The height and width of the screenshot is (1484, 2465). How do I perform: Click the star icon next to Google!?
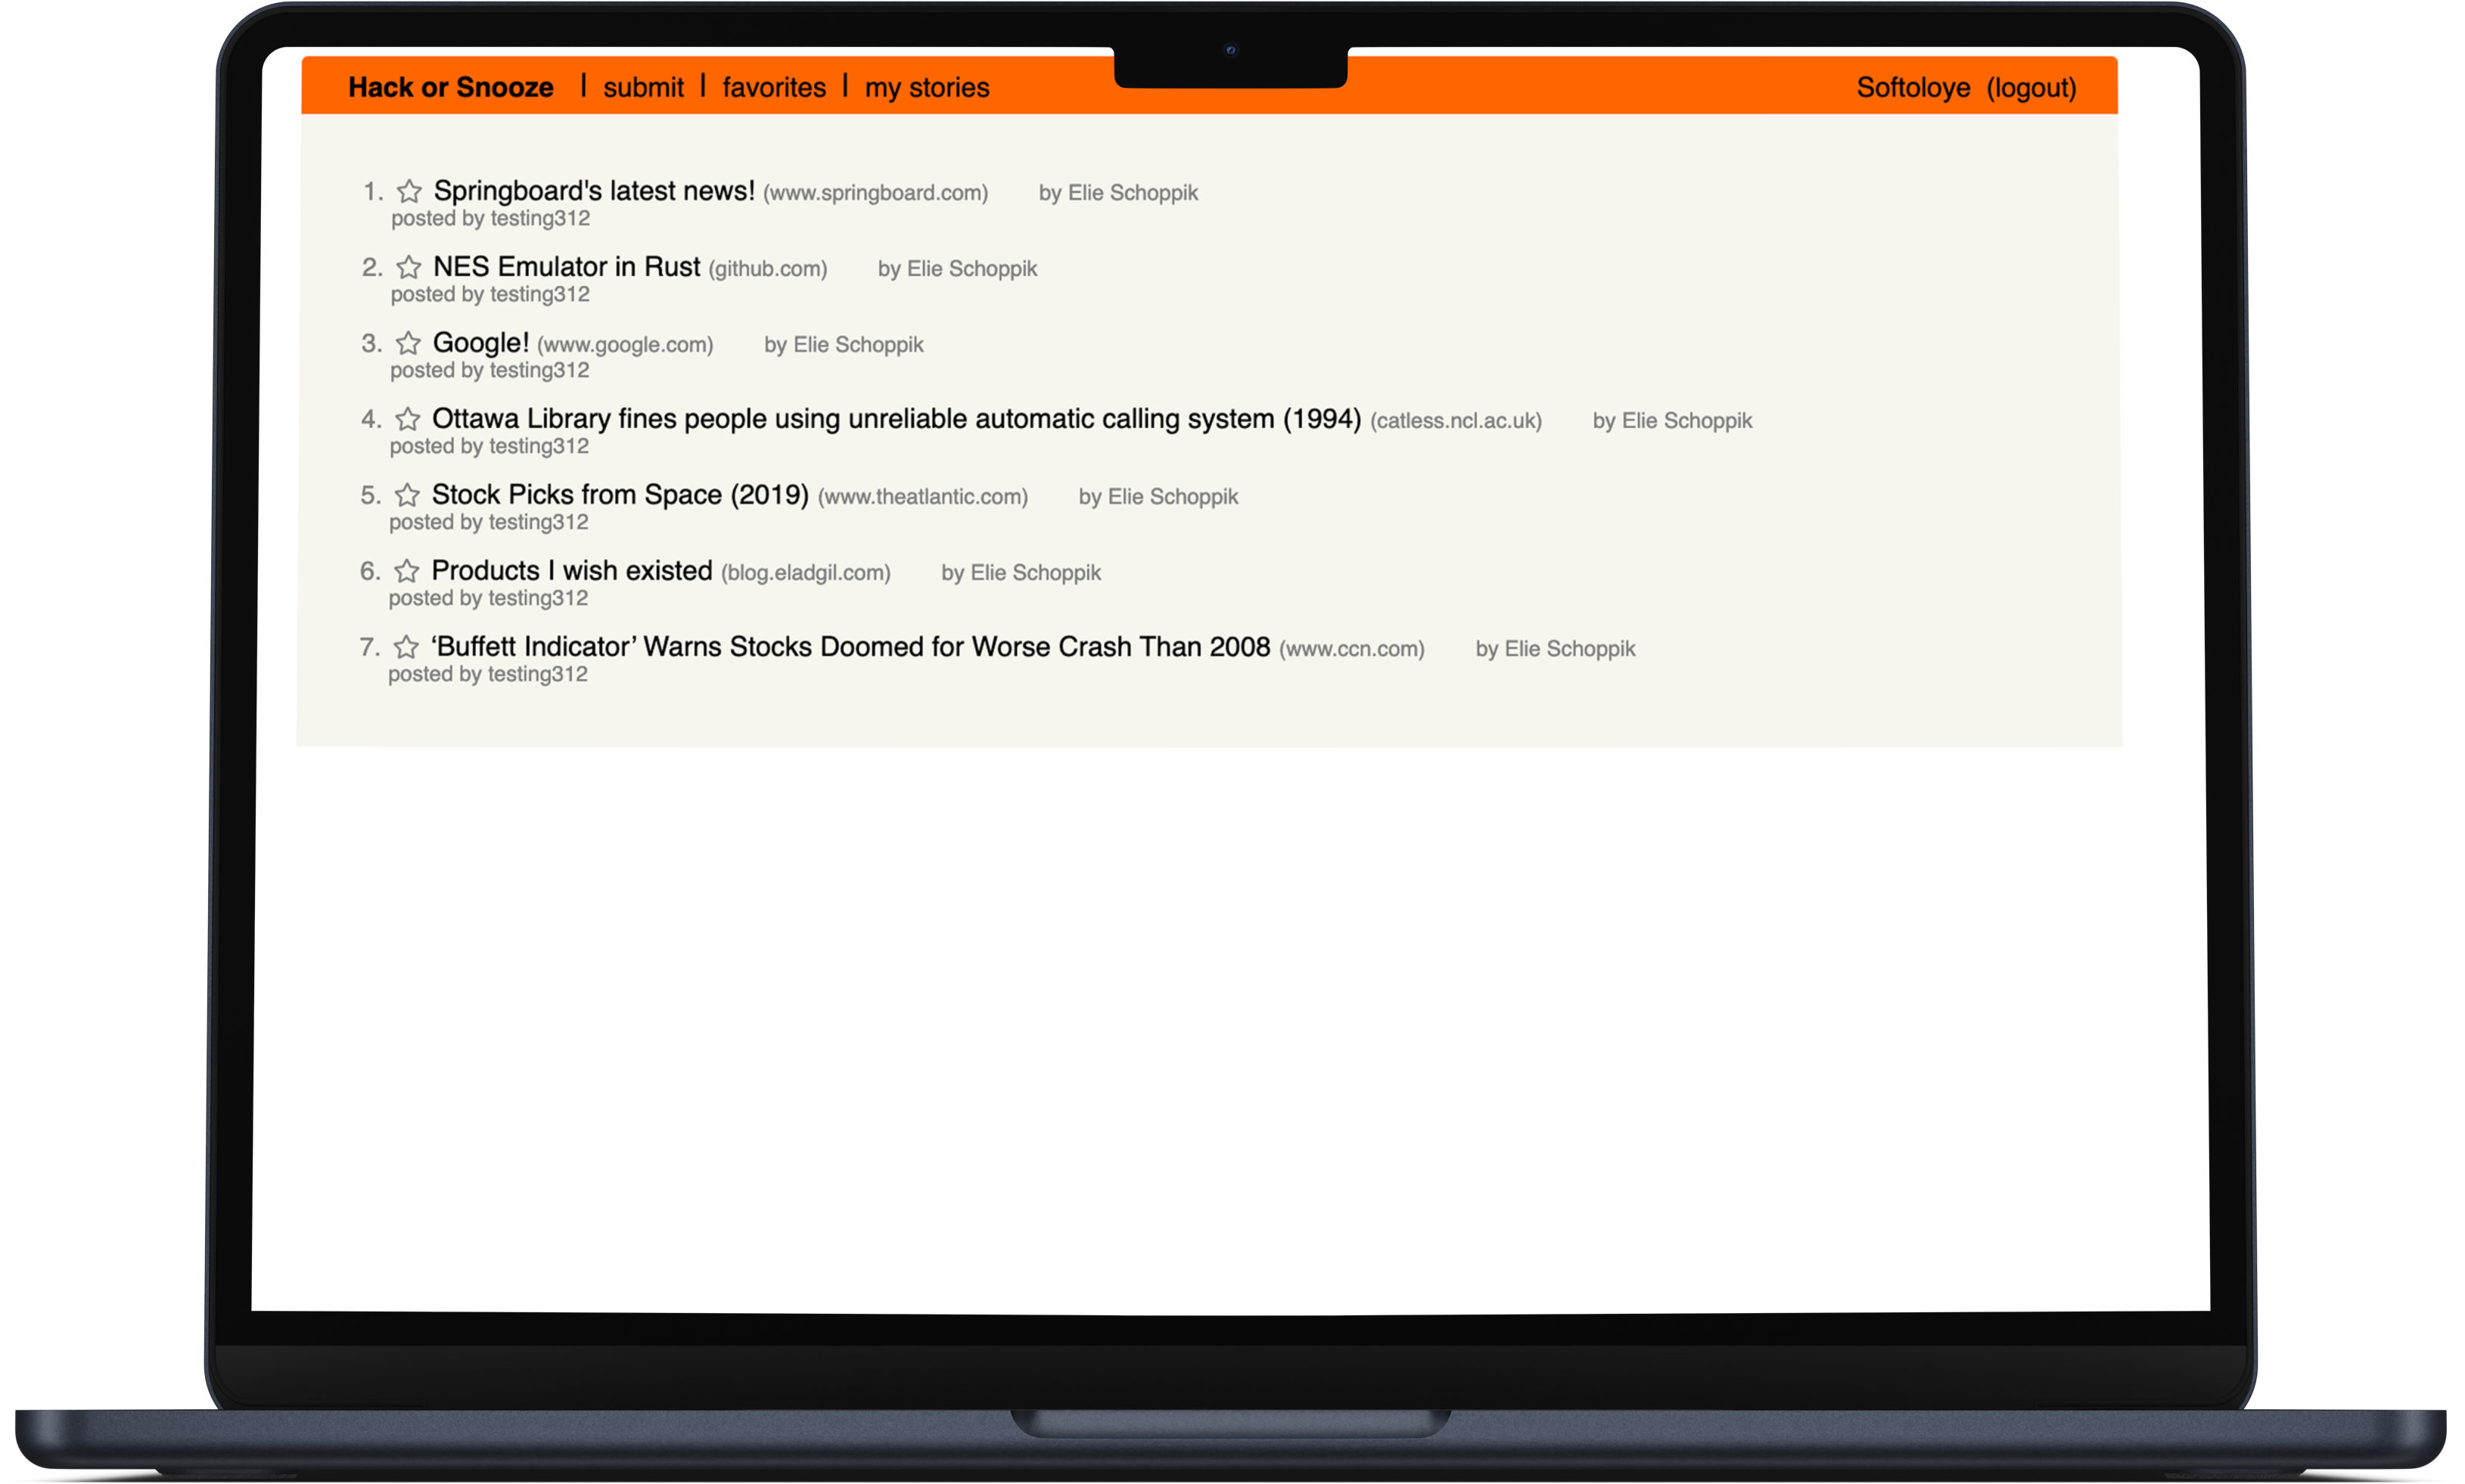407,343
